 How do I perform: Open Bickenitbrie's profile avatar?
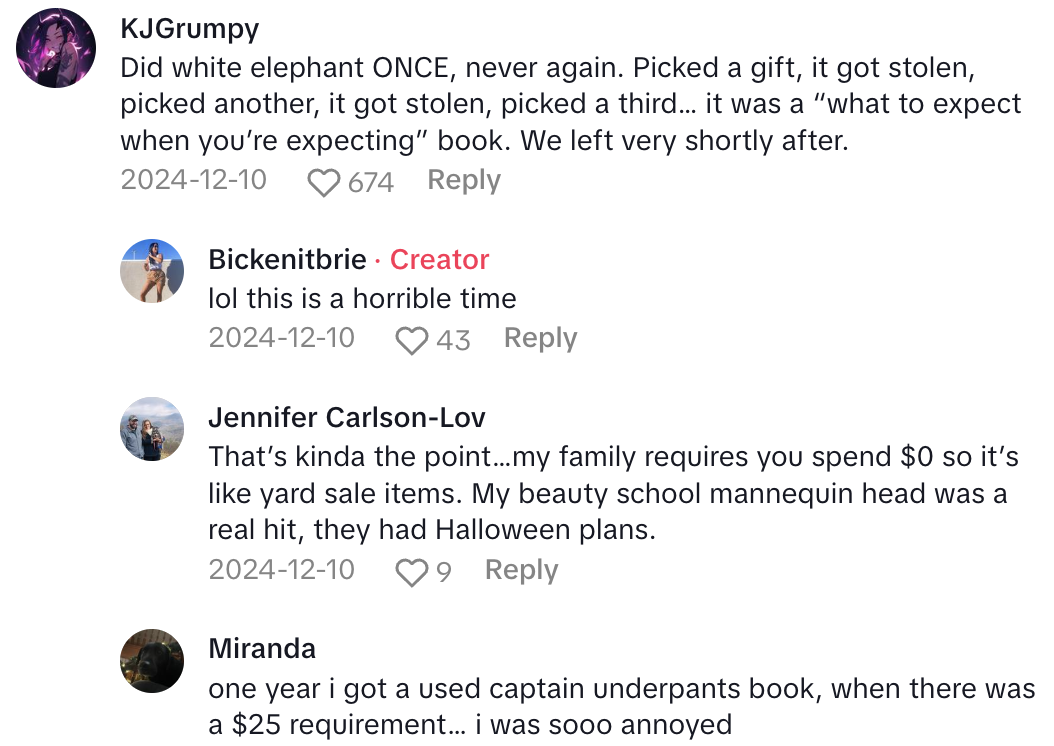click(x=152, y=270)
